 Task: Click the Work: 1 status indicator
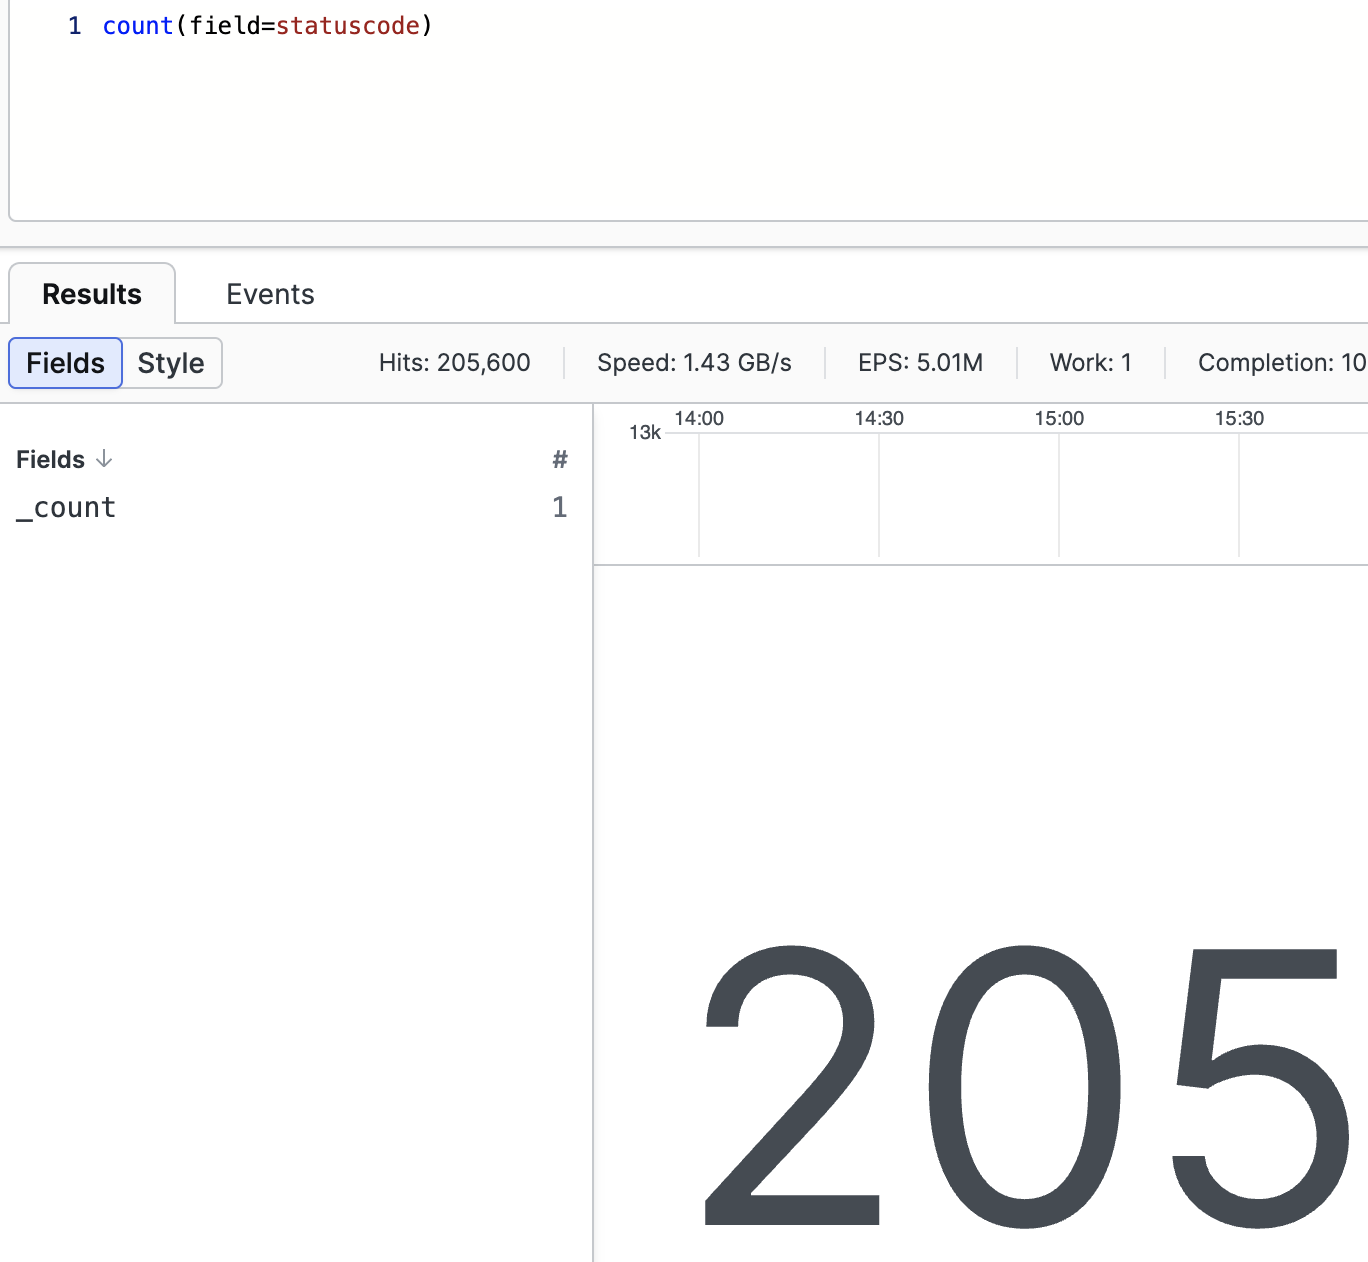pyautogui.click(x=1090, y=362)
